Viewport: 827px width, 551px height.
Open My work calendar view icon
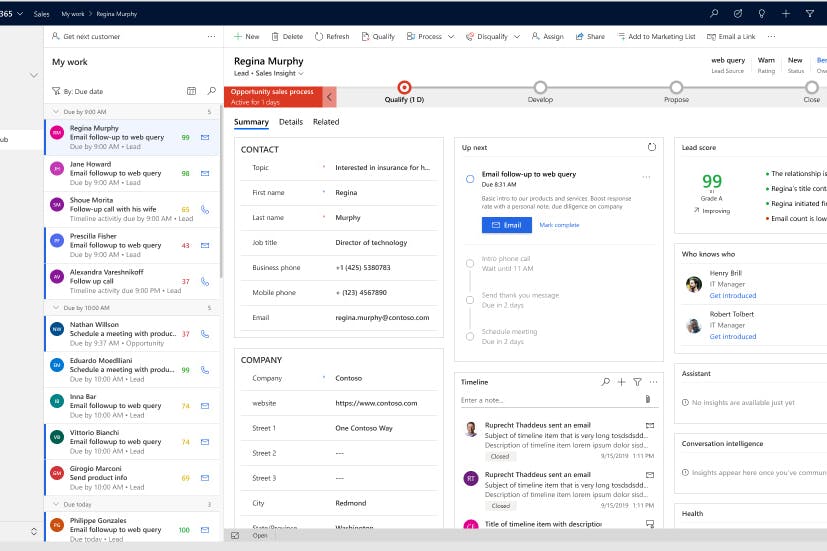191,91
